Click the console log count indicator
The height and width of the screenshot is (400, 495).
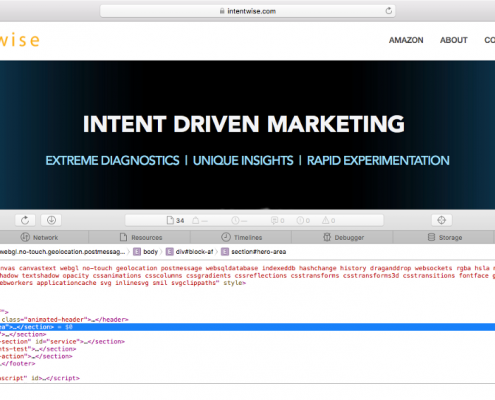(278, 220)
